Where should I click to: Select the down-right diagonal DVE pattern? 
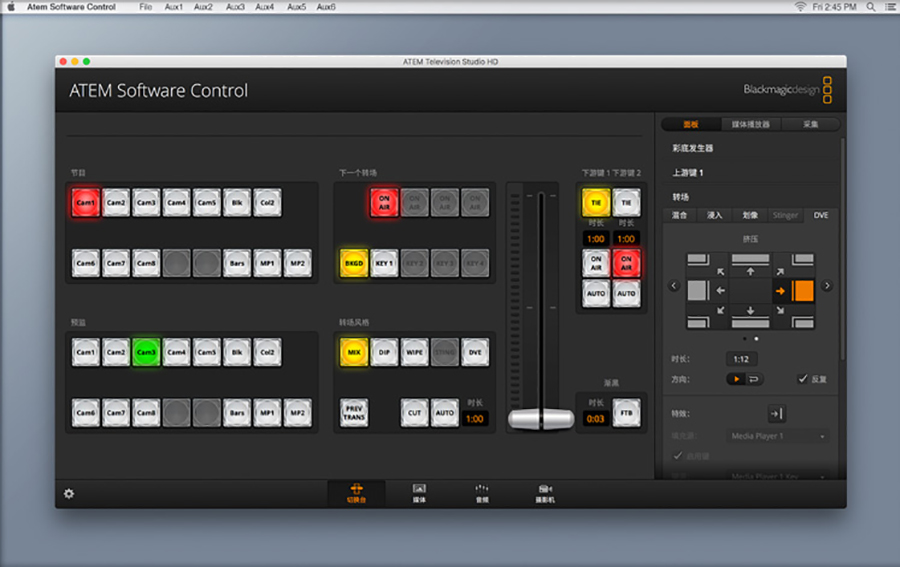[x=780, y=310]
